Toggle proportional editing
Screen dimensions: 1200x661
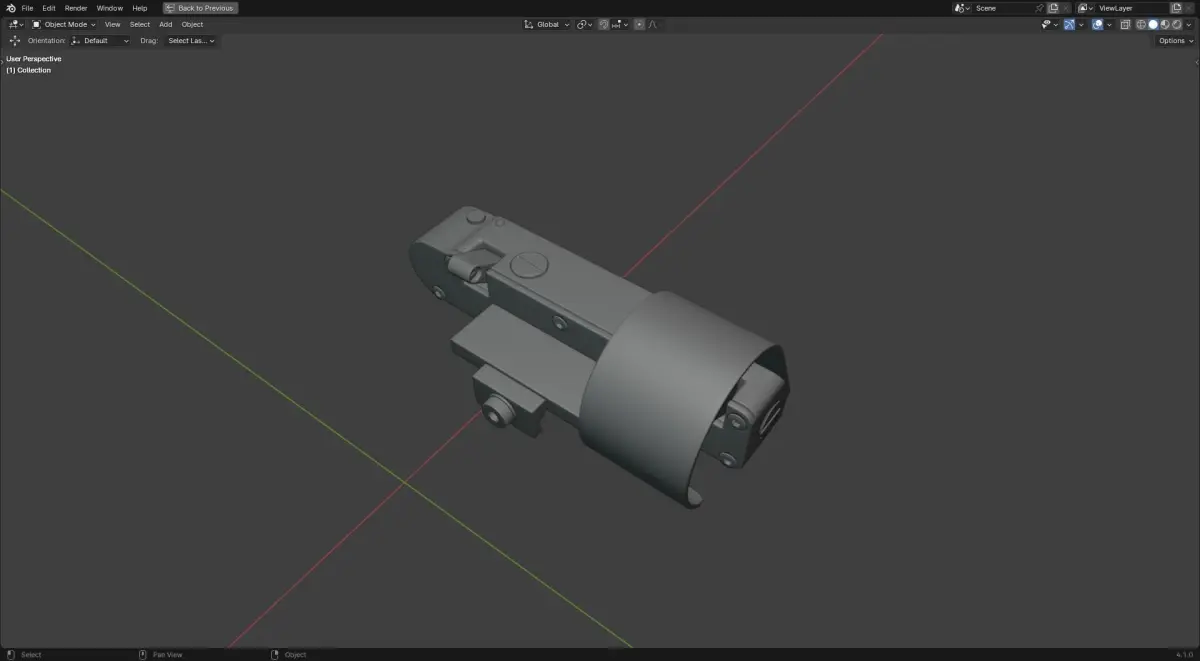639,24
